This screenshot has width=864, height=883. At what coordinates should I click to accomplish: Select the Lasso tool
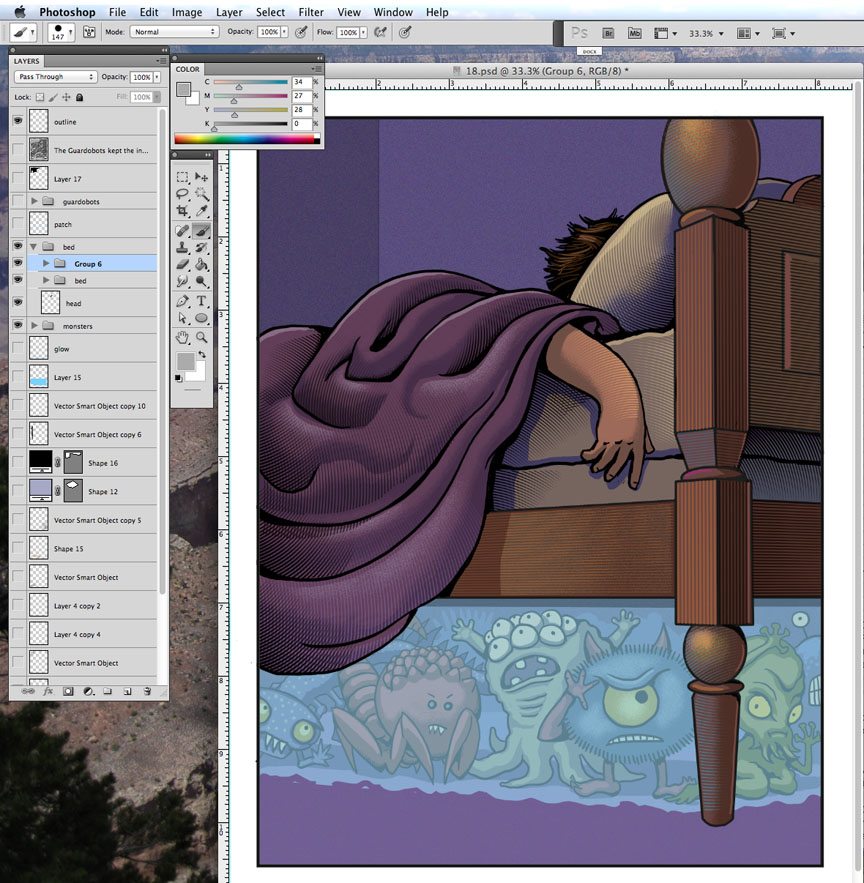[x=182, y=194]
